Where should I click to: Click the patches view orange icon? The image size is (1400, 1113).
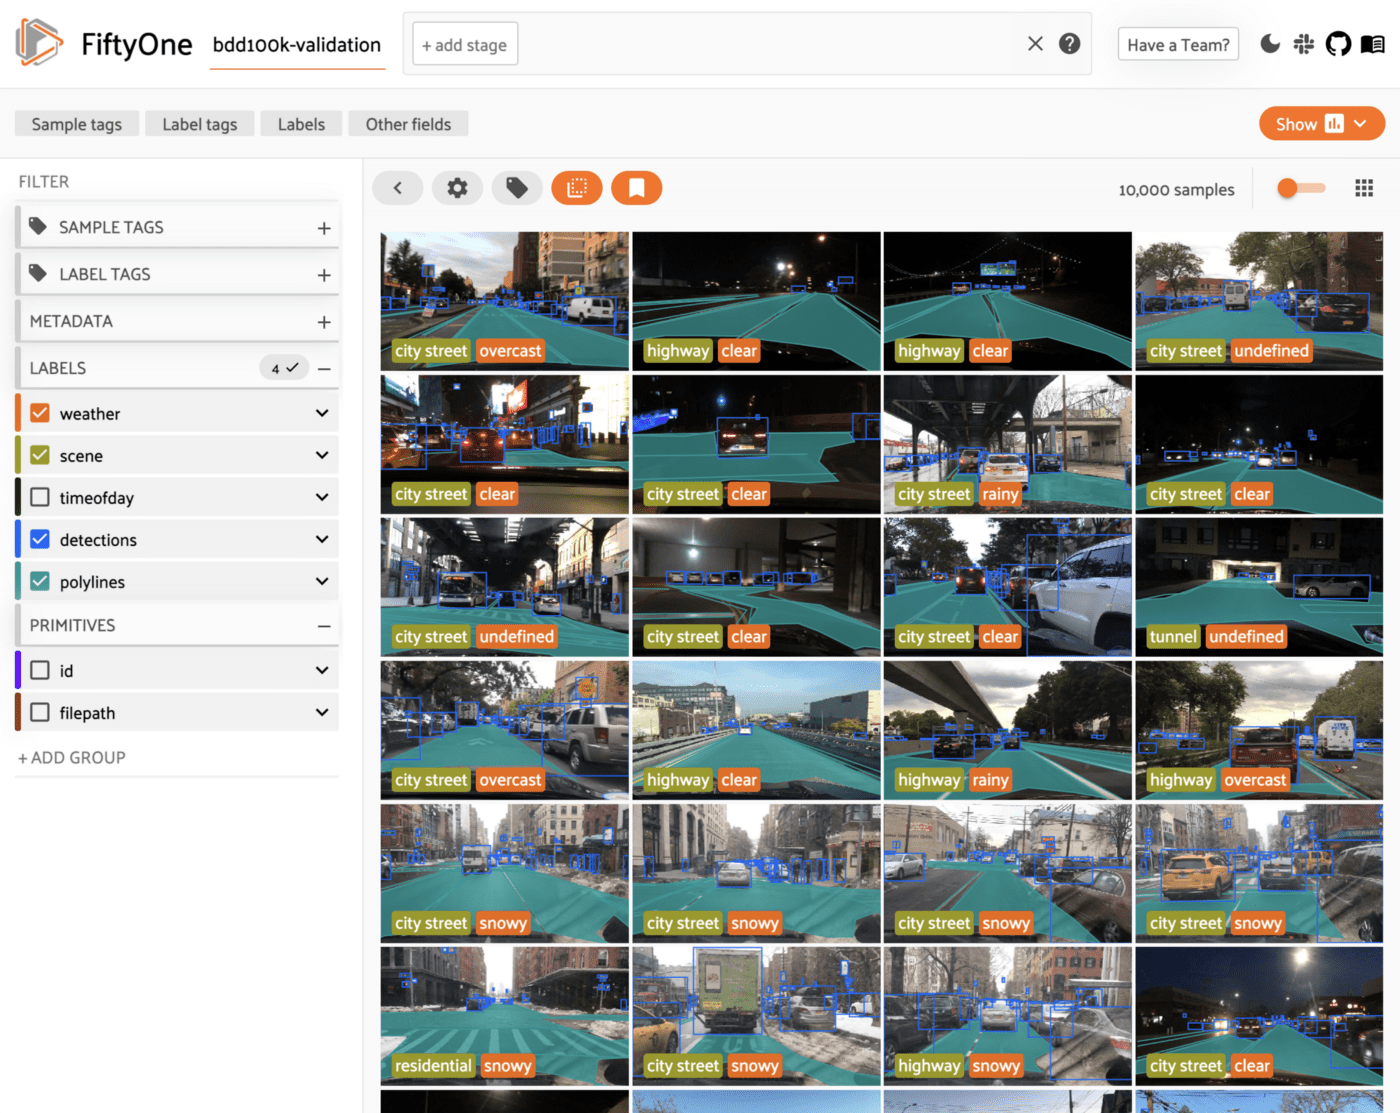point(577,188)
